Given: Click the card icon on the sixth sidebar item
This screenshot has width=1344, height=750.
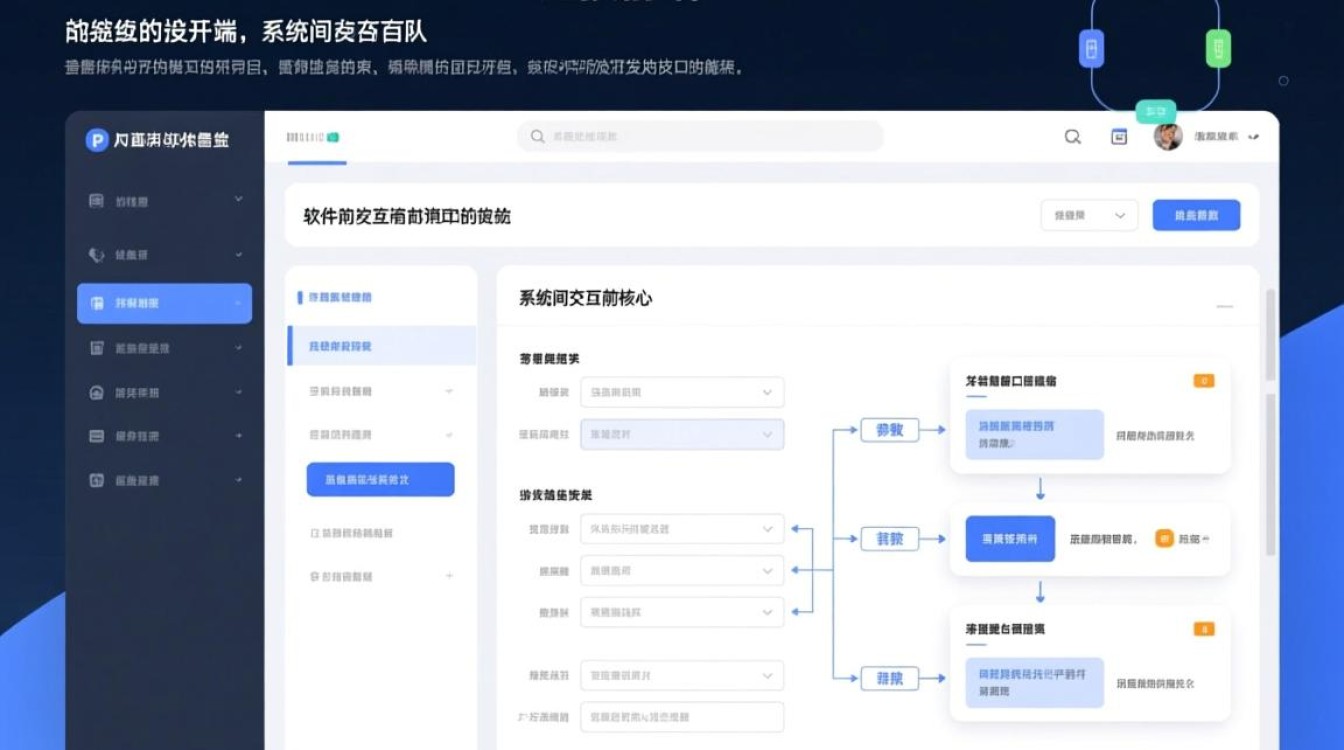Looking at the screenshot, I should coord(93,435).
